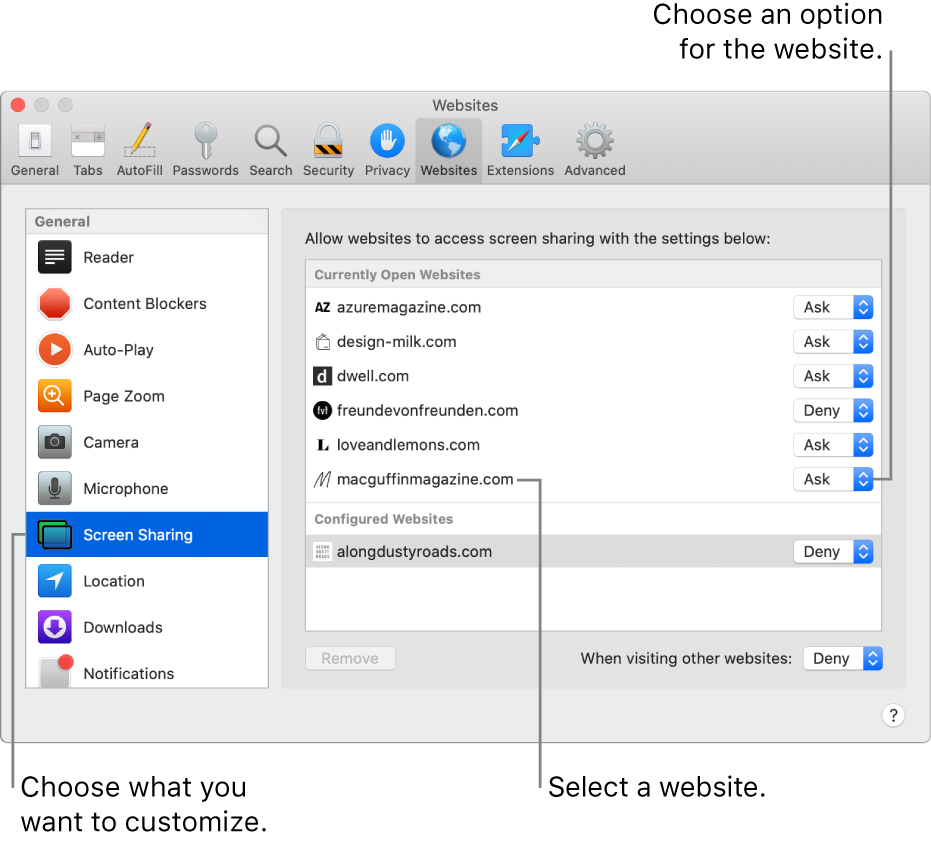Image resolution: width=931 pixels, height=843 pixels.
Task: Select the Screen Sharing icon
Action: coord(55,534)
